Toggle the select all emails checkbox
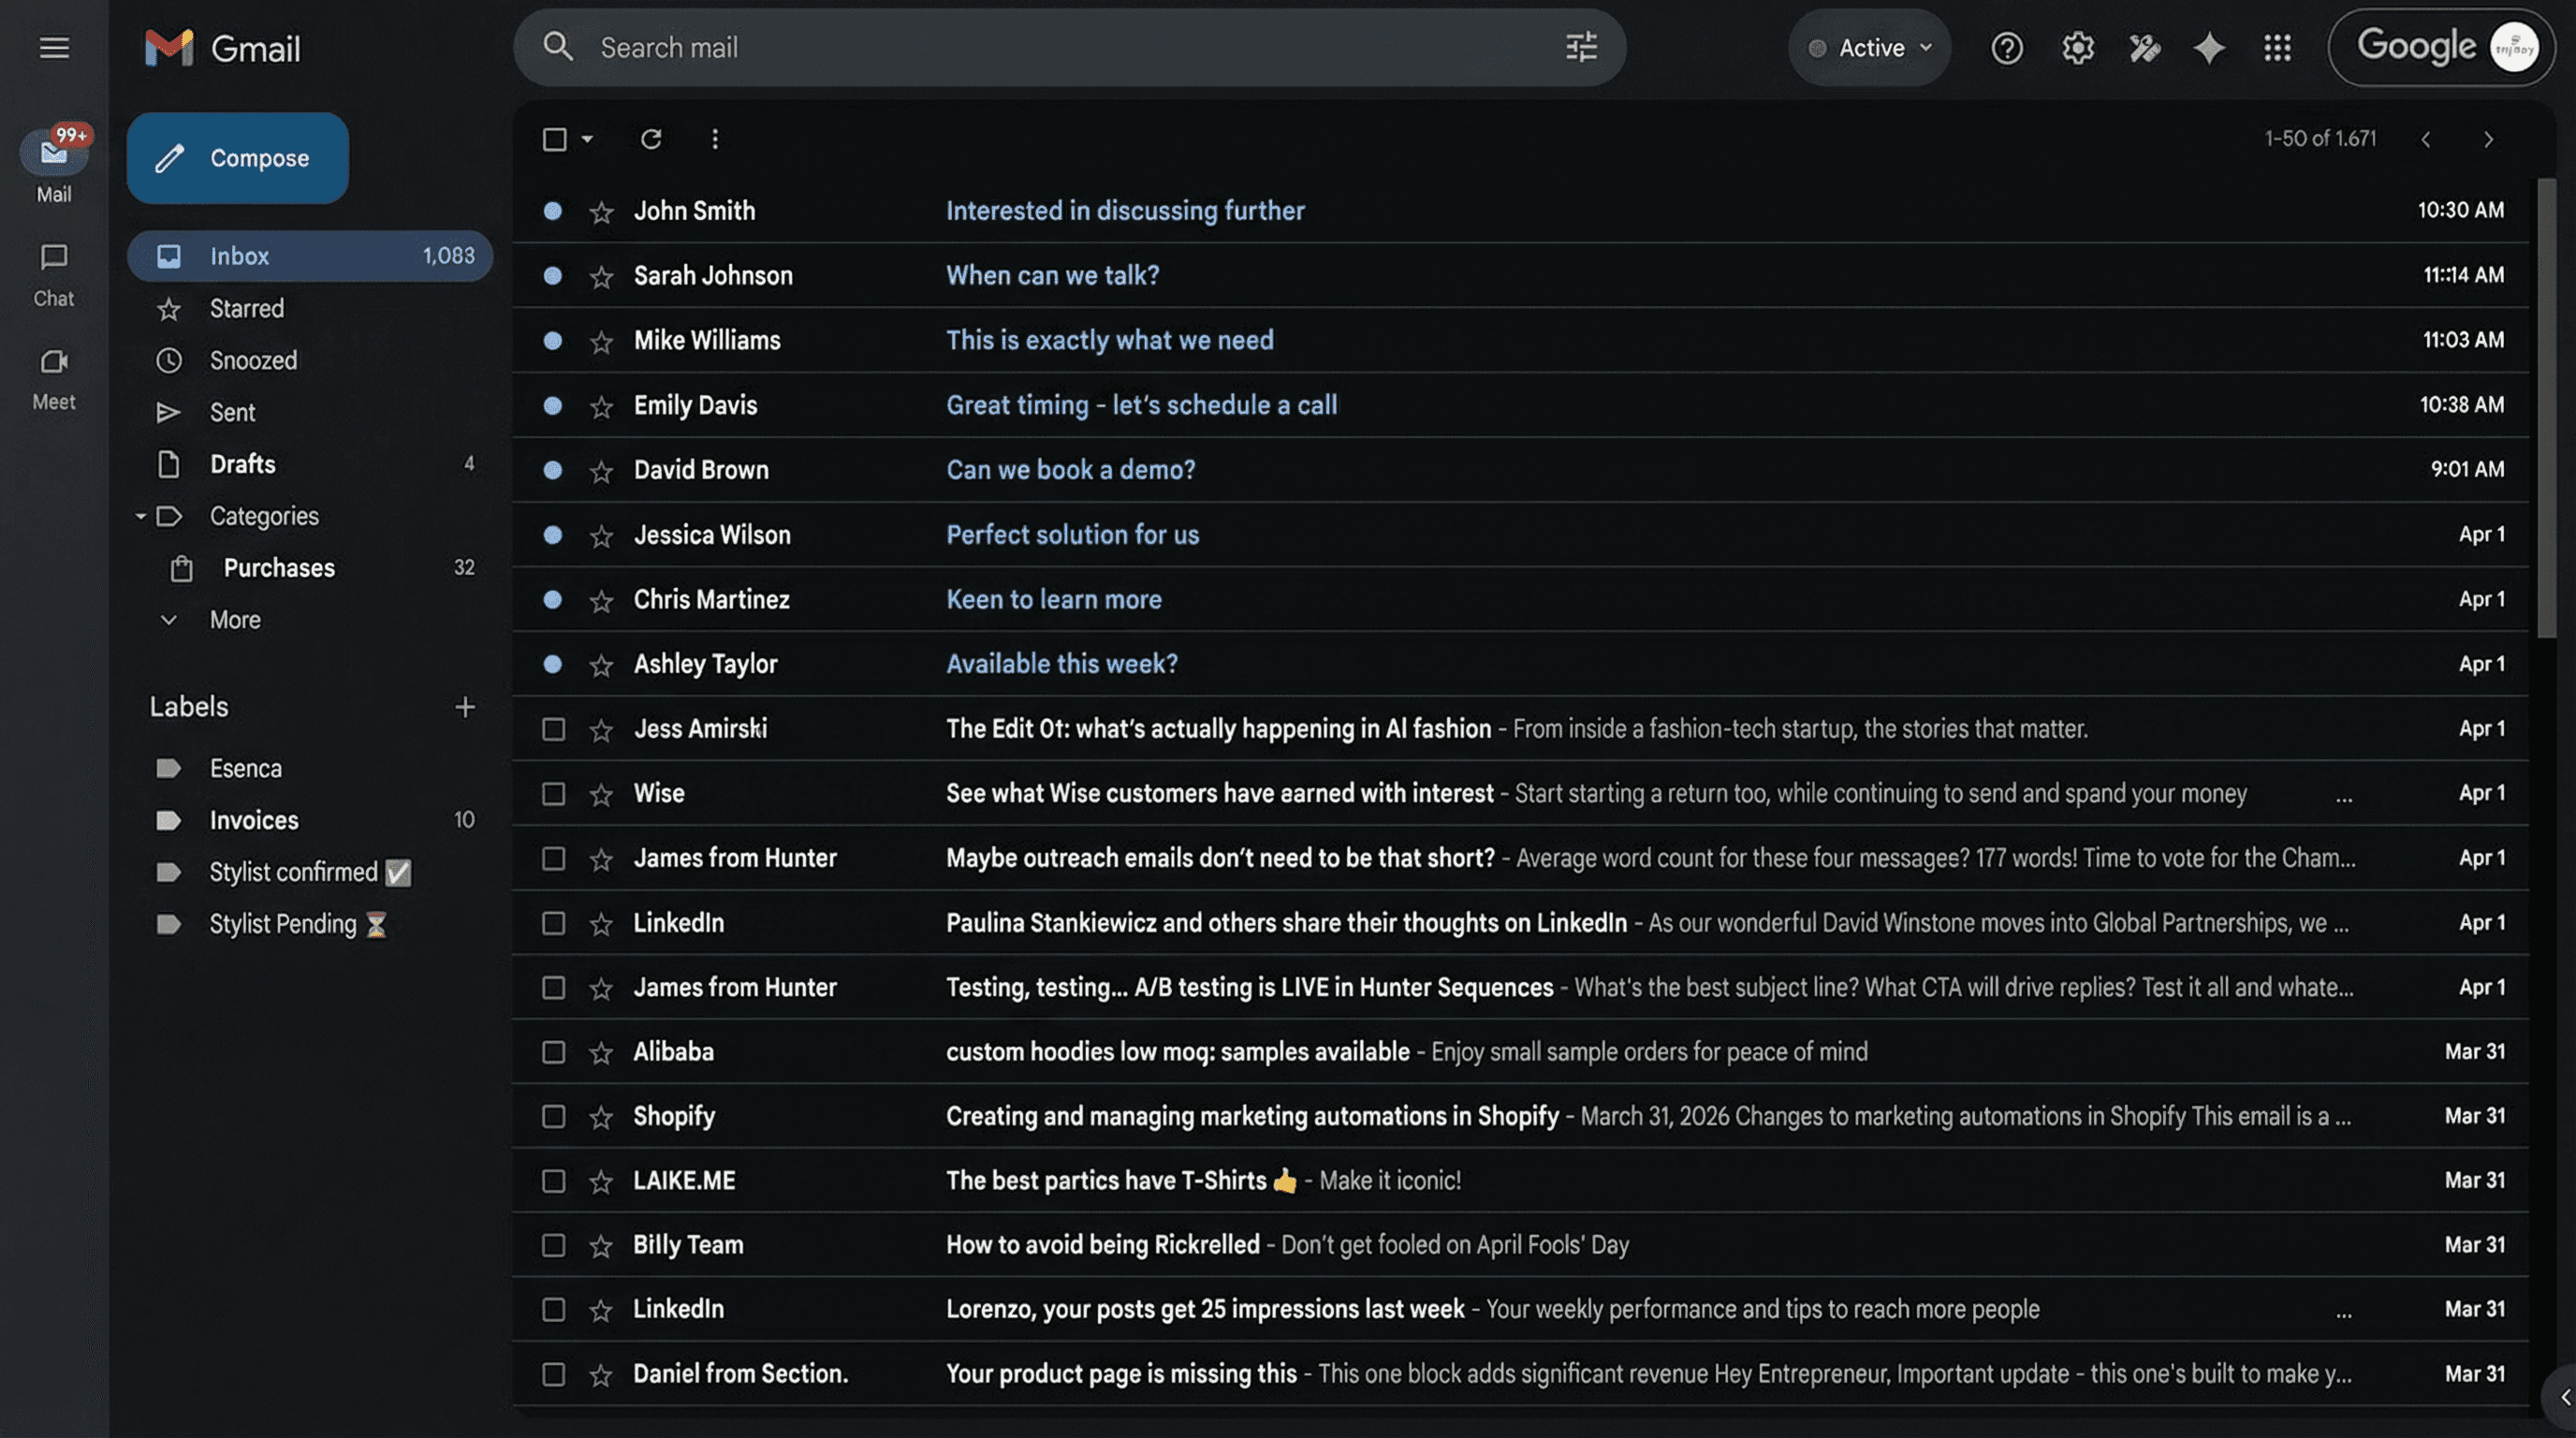 click(554, 139)
